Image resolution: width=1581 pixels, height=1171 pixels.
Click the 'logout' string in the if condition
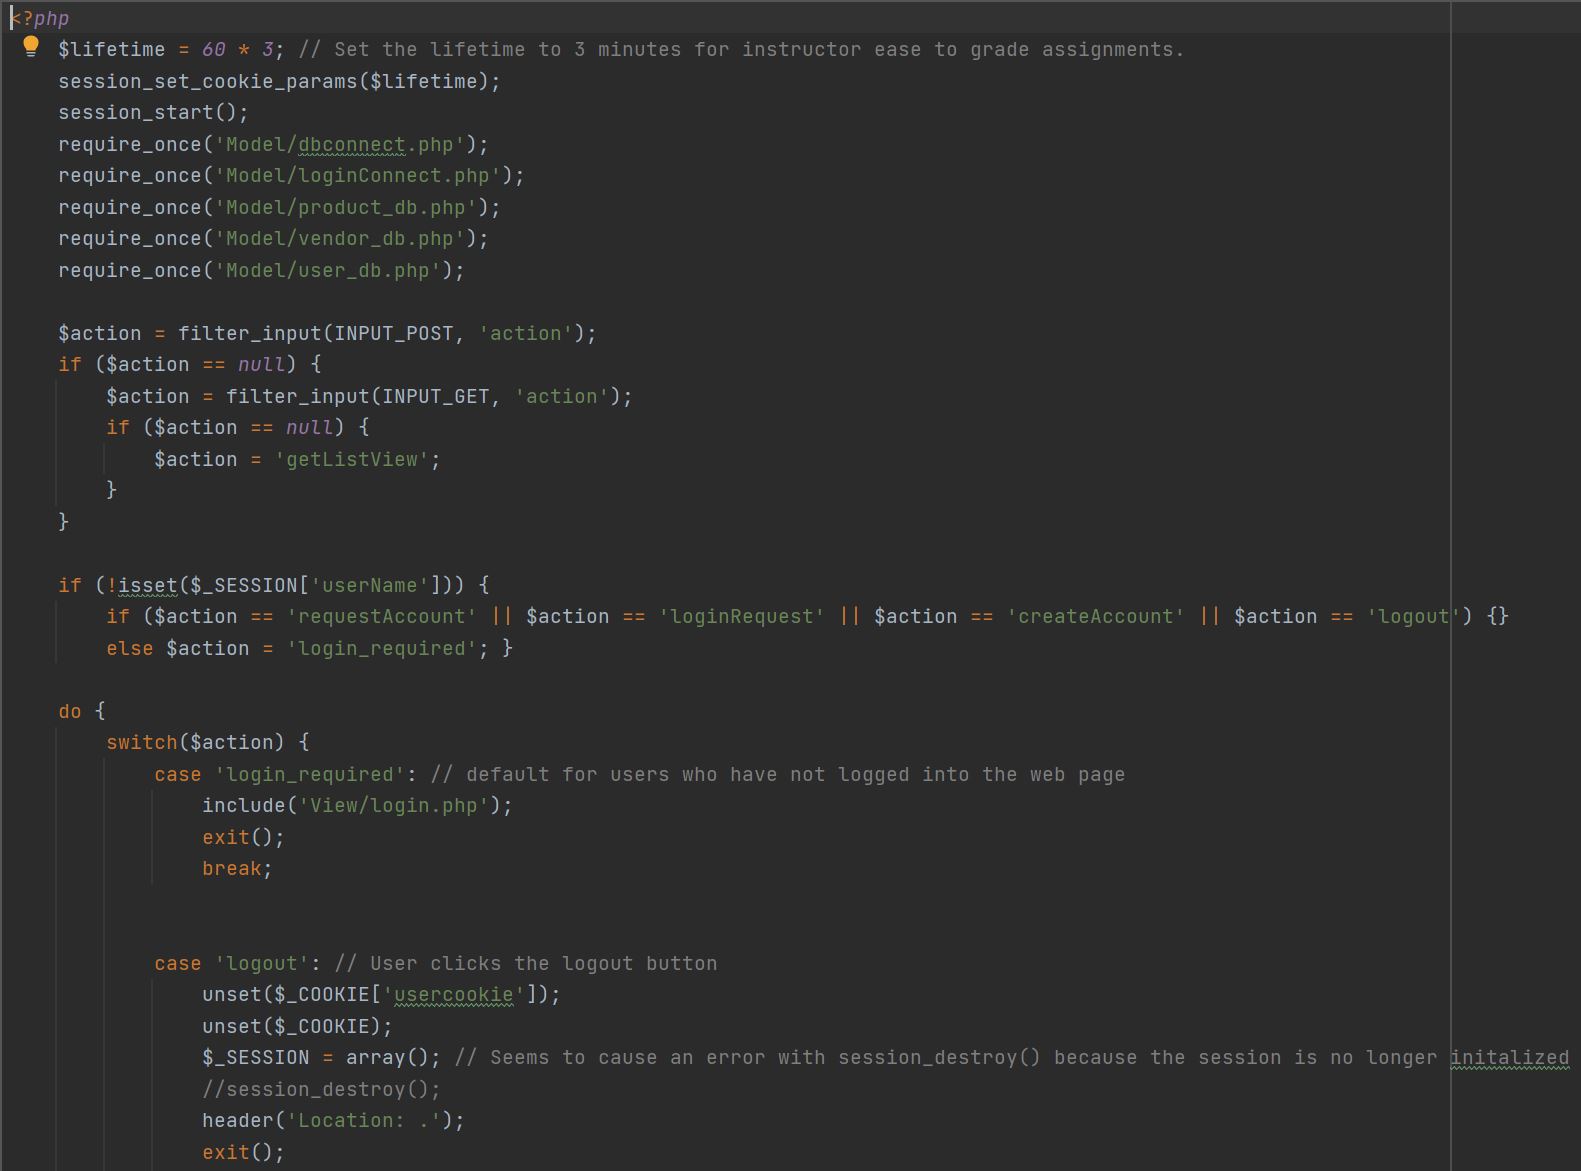1413,616
